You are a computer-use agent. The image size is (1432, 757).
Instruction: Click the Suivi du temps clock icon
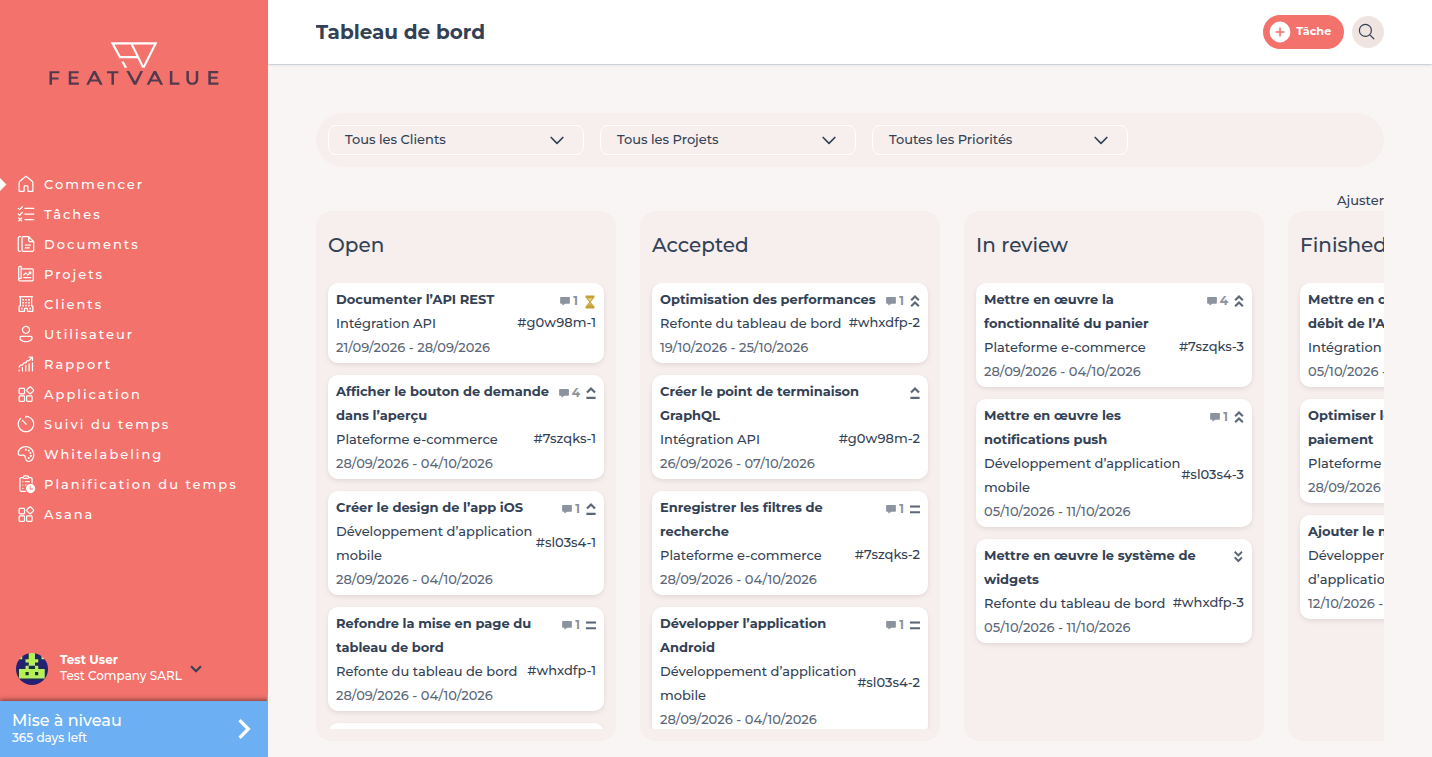click(x=26, y=424)
